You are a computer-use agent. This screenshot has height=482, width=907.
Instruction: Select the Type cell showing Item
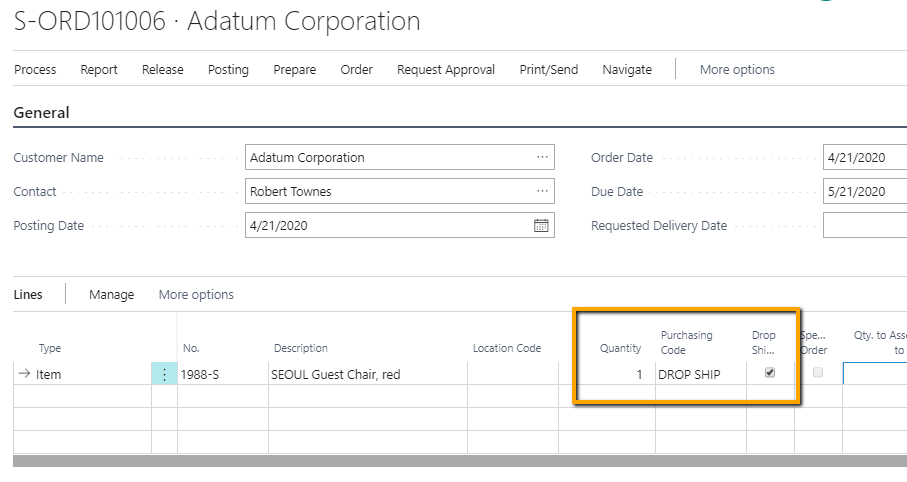pyautogui.click(x=82, y=374)
